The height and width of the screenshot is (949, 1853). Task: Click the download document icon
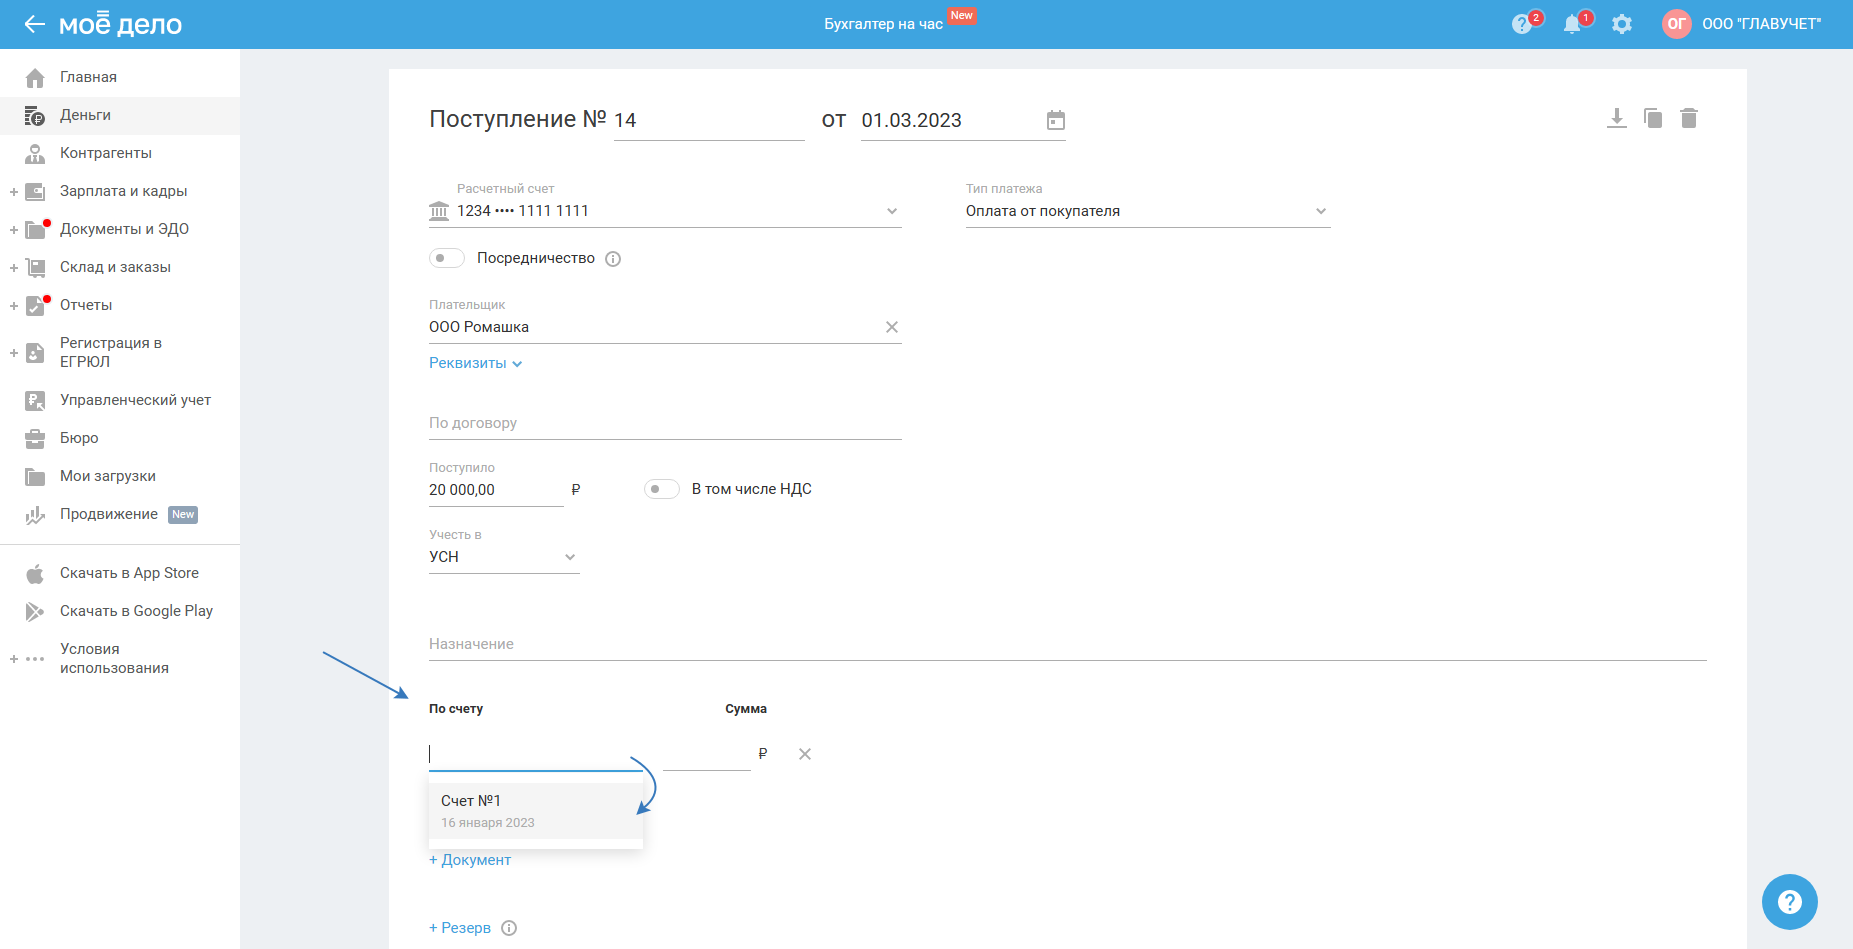(x=1616, y=119)
